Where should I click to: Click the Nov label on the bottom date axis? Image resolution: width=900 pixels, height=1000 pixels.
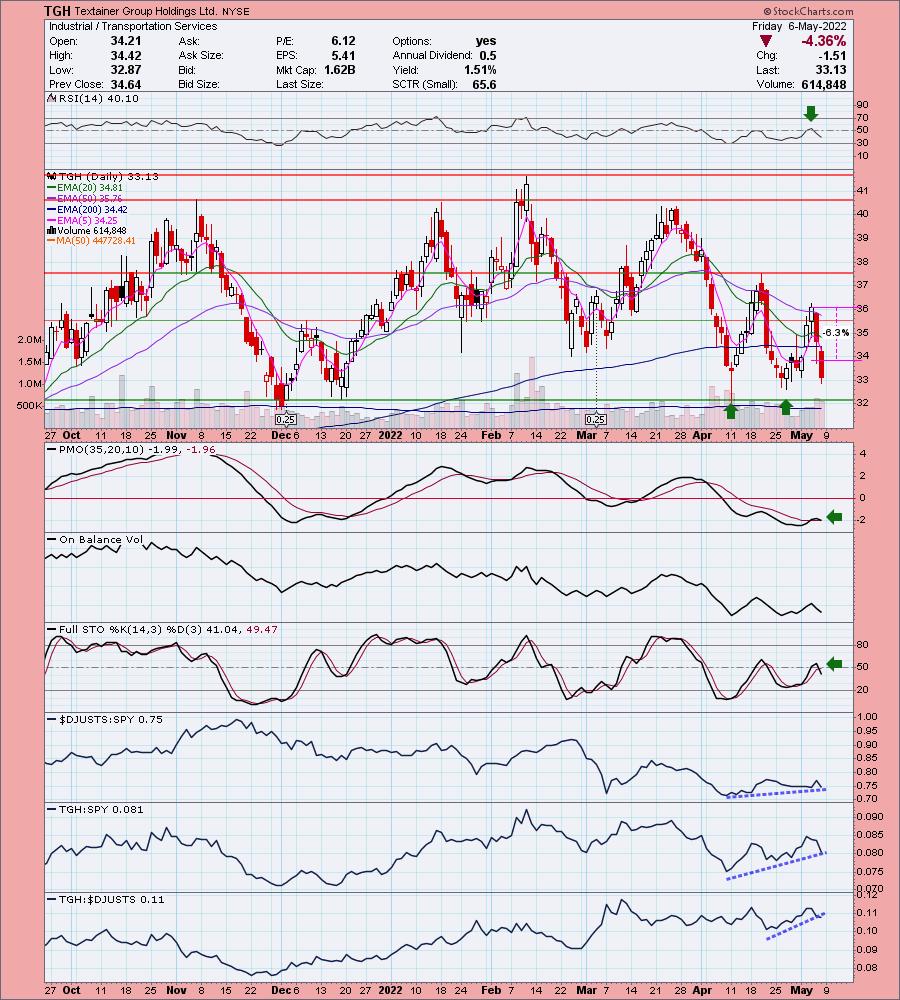[x=176, y=990]
